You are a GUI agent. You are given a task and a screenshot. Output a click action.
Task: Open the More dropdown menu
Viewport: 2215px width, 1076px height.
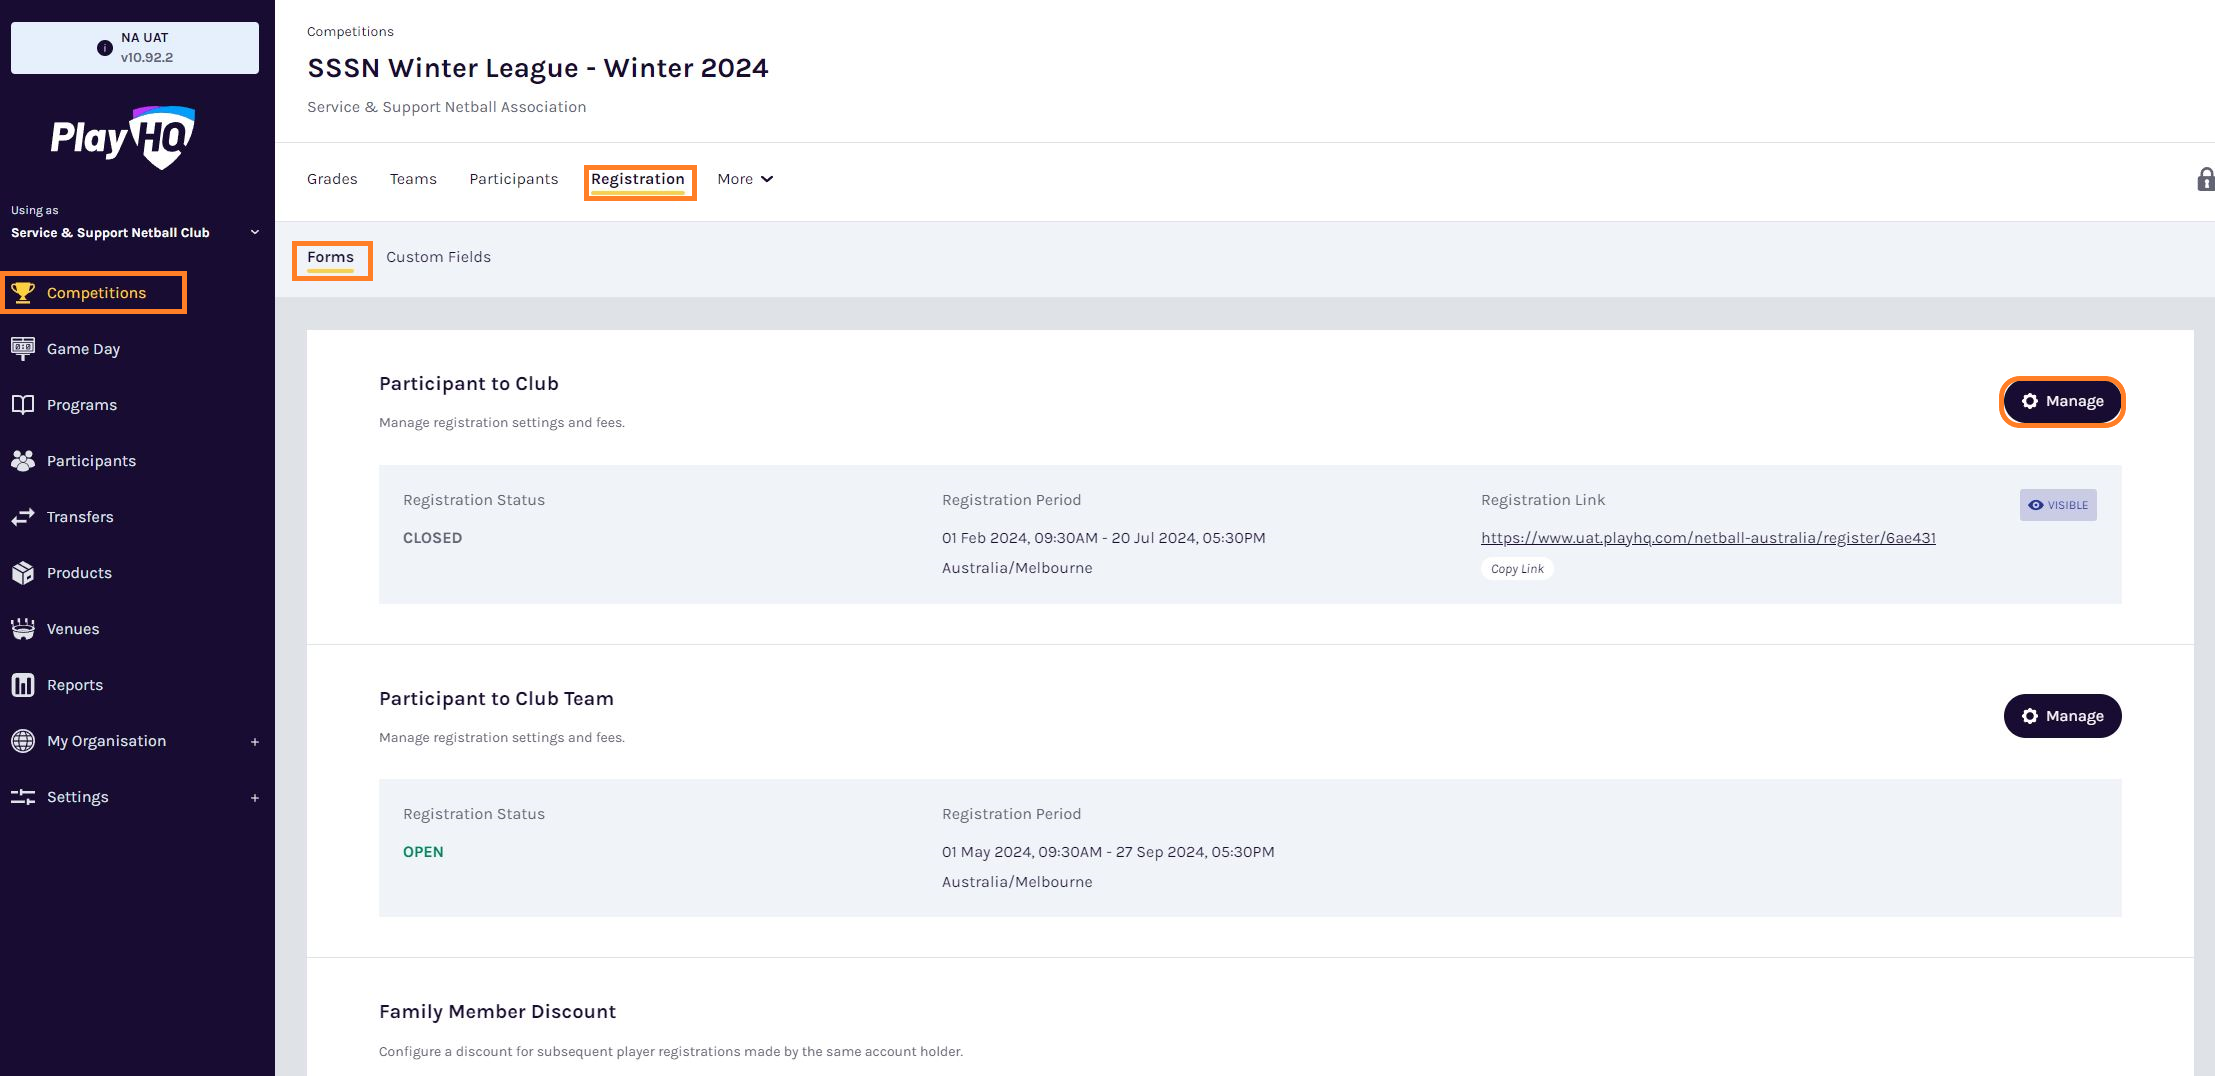coord(745,179)
